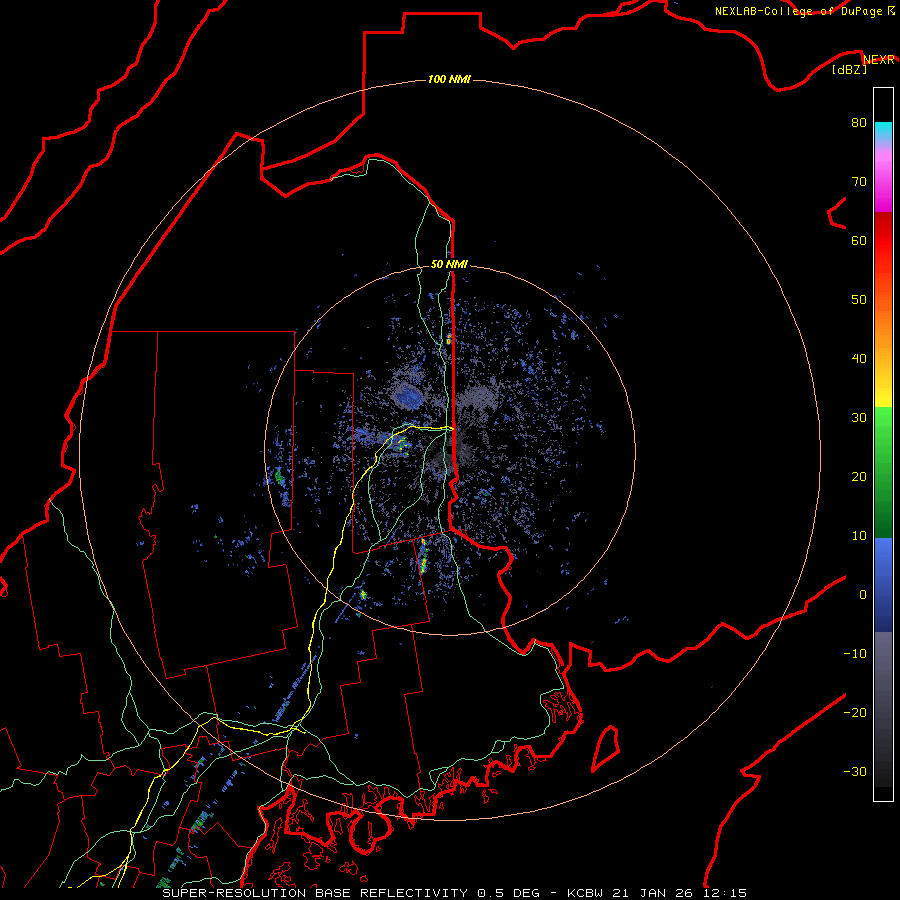Click the magenta segment of the reflectivity color bar
The width and height of the screenshot is (900, 900).
pos(883,184)
